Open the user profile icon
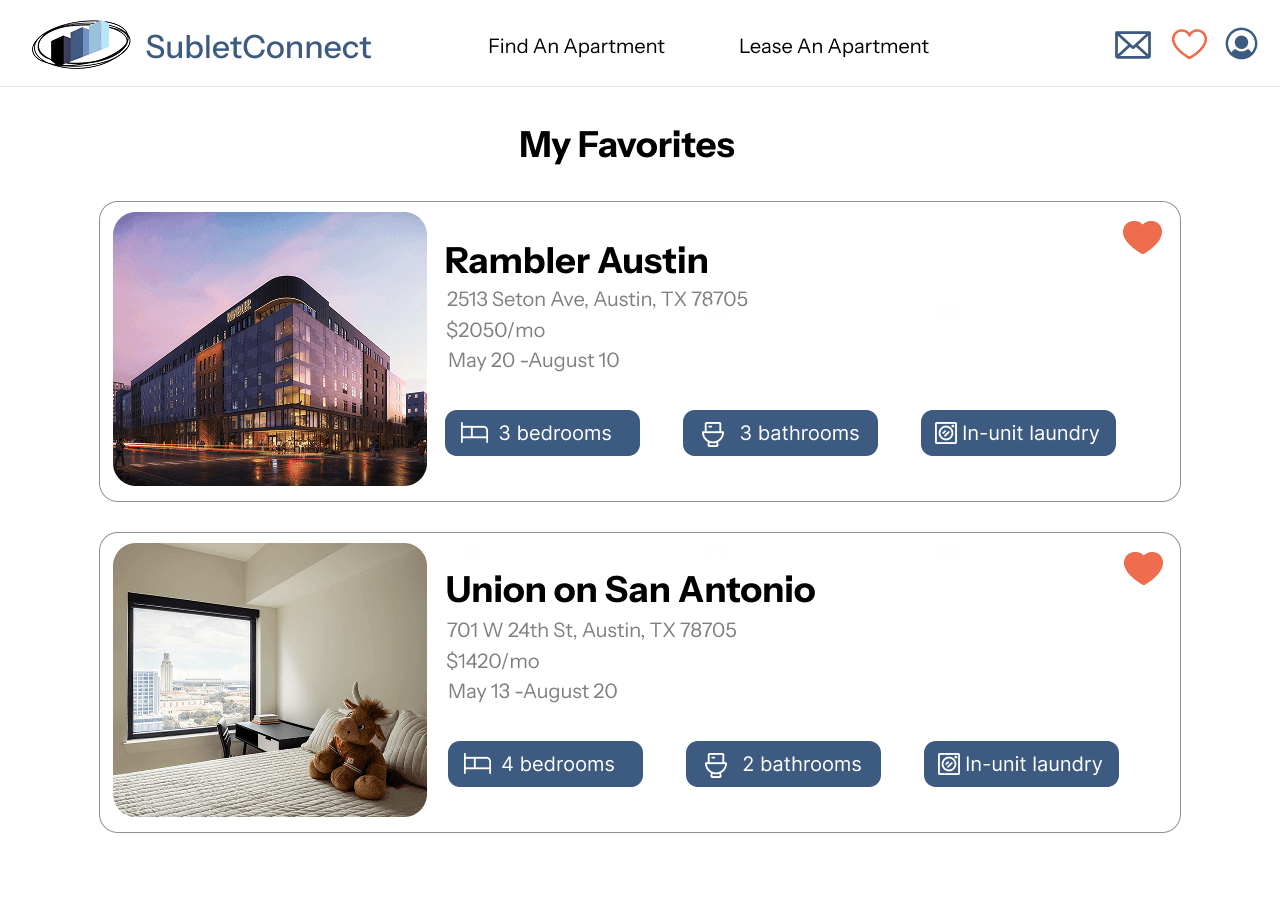This screenshot has width=1280, height=907. pyautogui.click(x=1241, y=44)
